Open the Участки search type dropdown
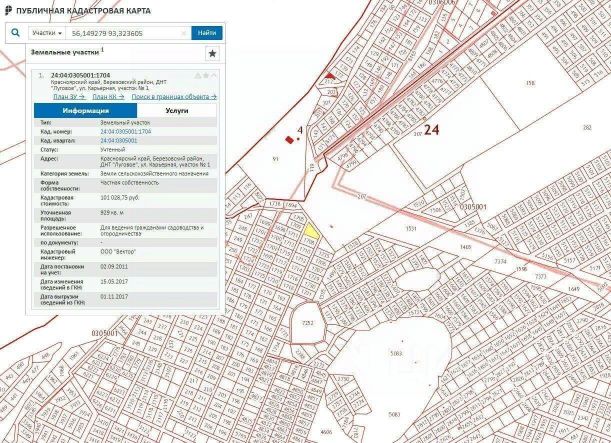This screenshot has width=611, height=443. pos(46,33)
